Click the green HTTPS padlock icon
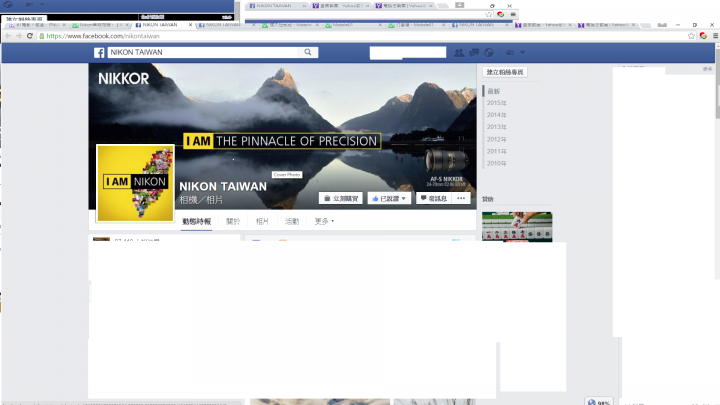 [x=42, y=36]
